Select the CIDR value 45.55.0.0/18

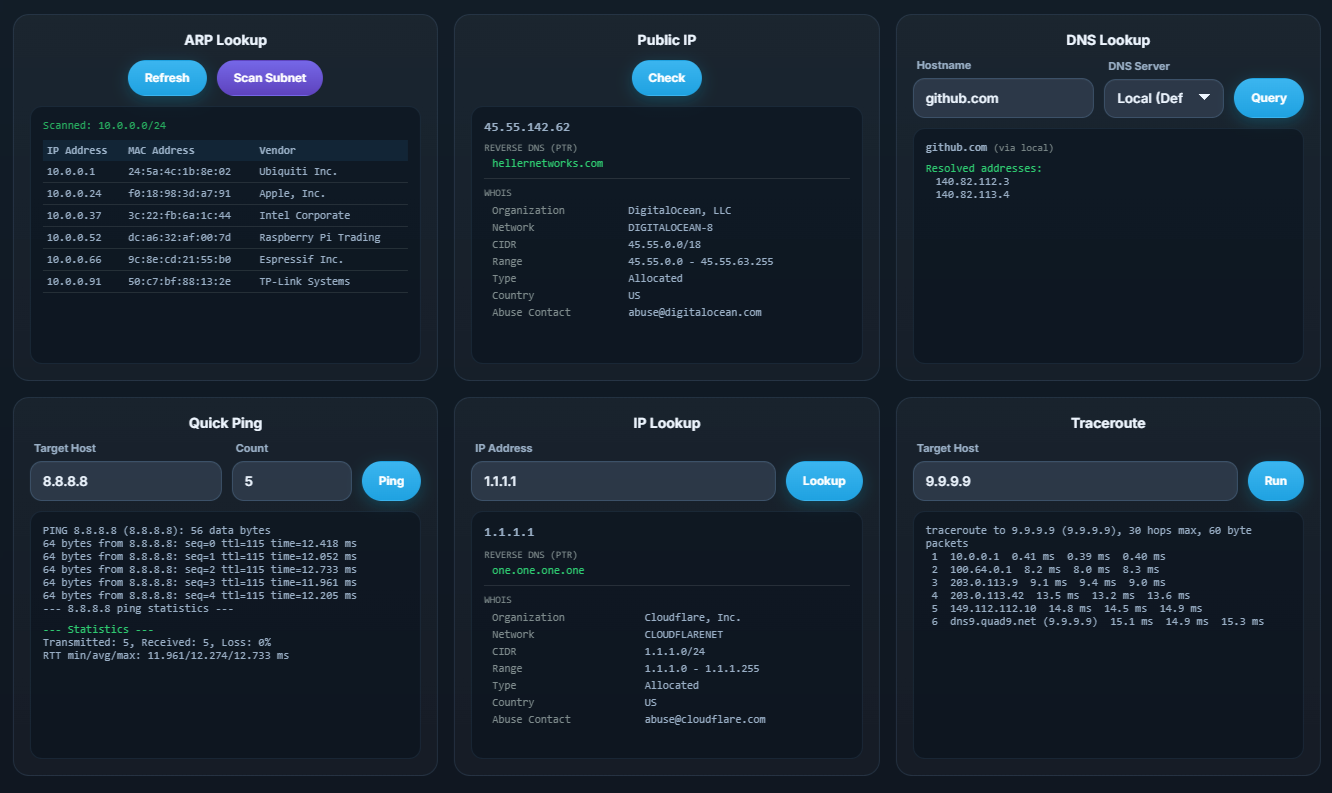(x=665, y=245)
